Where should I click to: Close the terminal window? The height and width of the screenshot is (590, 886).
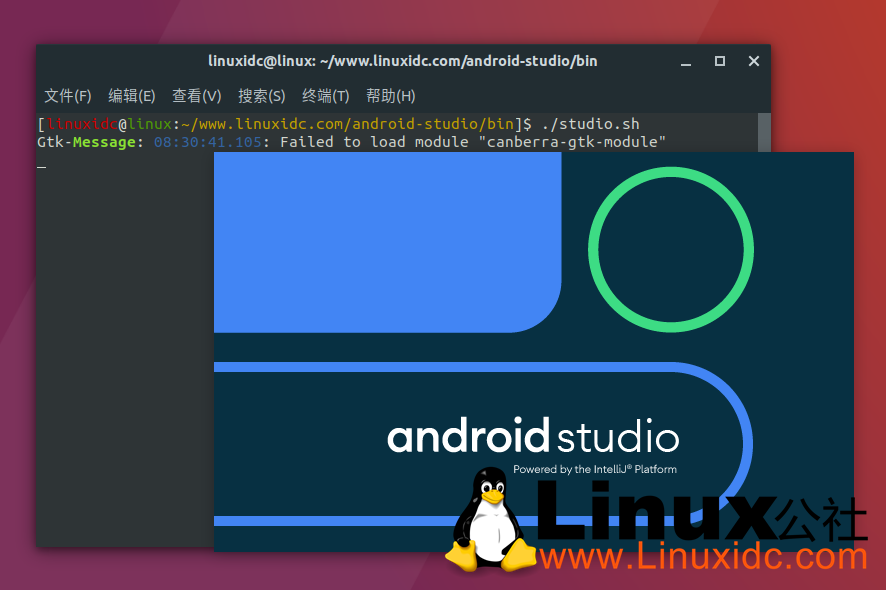754,61
